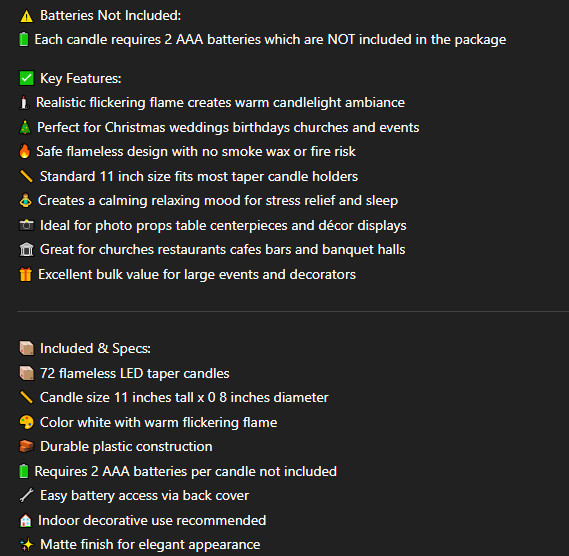Click the artist palette emoji icon
This screenshot has width=569, height=556.
point(26,422)
